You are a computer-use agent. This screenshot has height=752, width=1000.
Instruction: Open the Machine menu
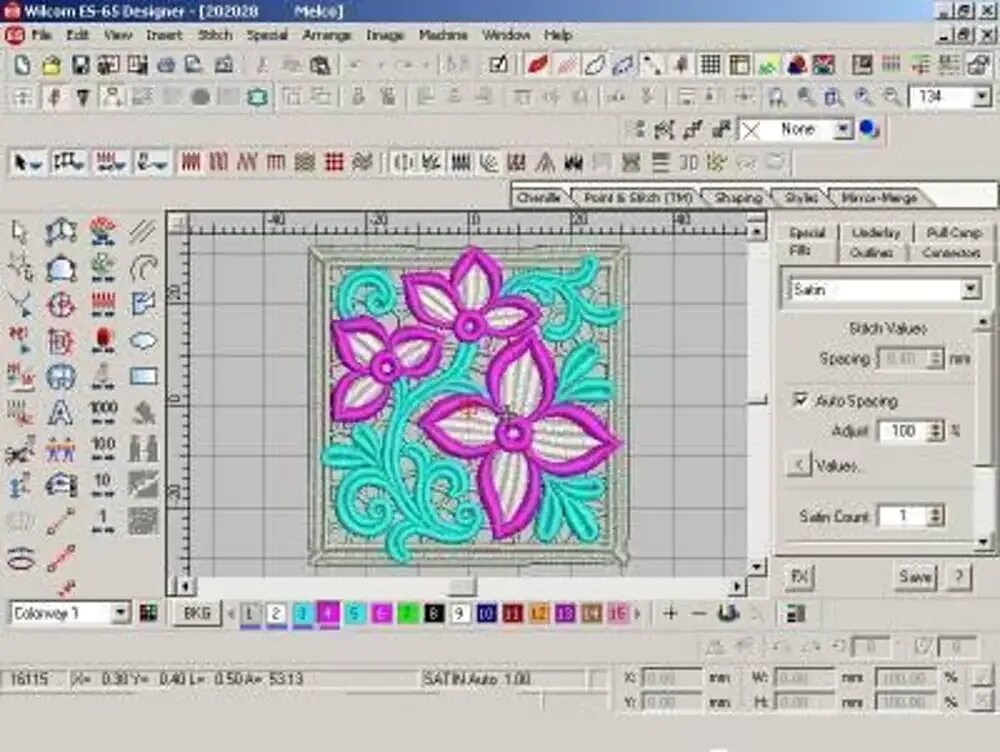(443, 35)
